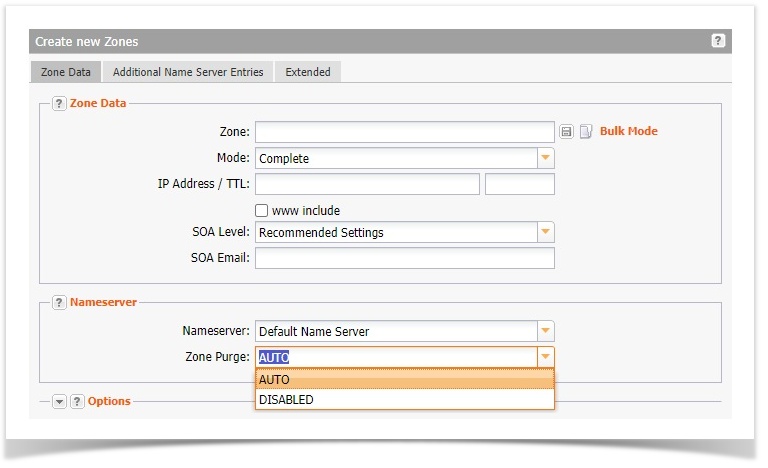Focus the IP Address input field
Image resolution: width=768 pixels, height=468 pixels.
[367, 184]
